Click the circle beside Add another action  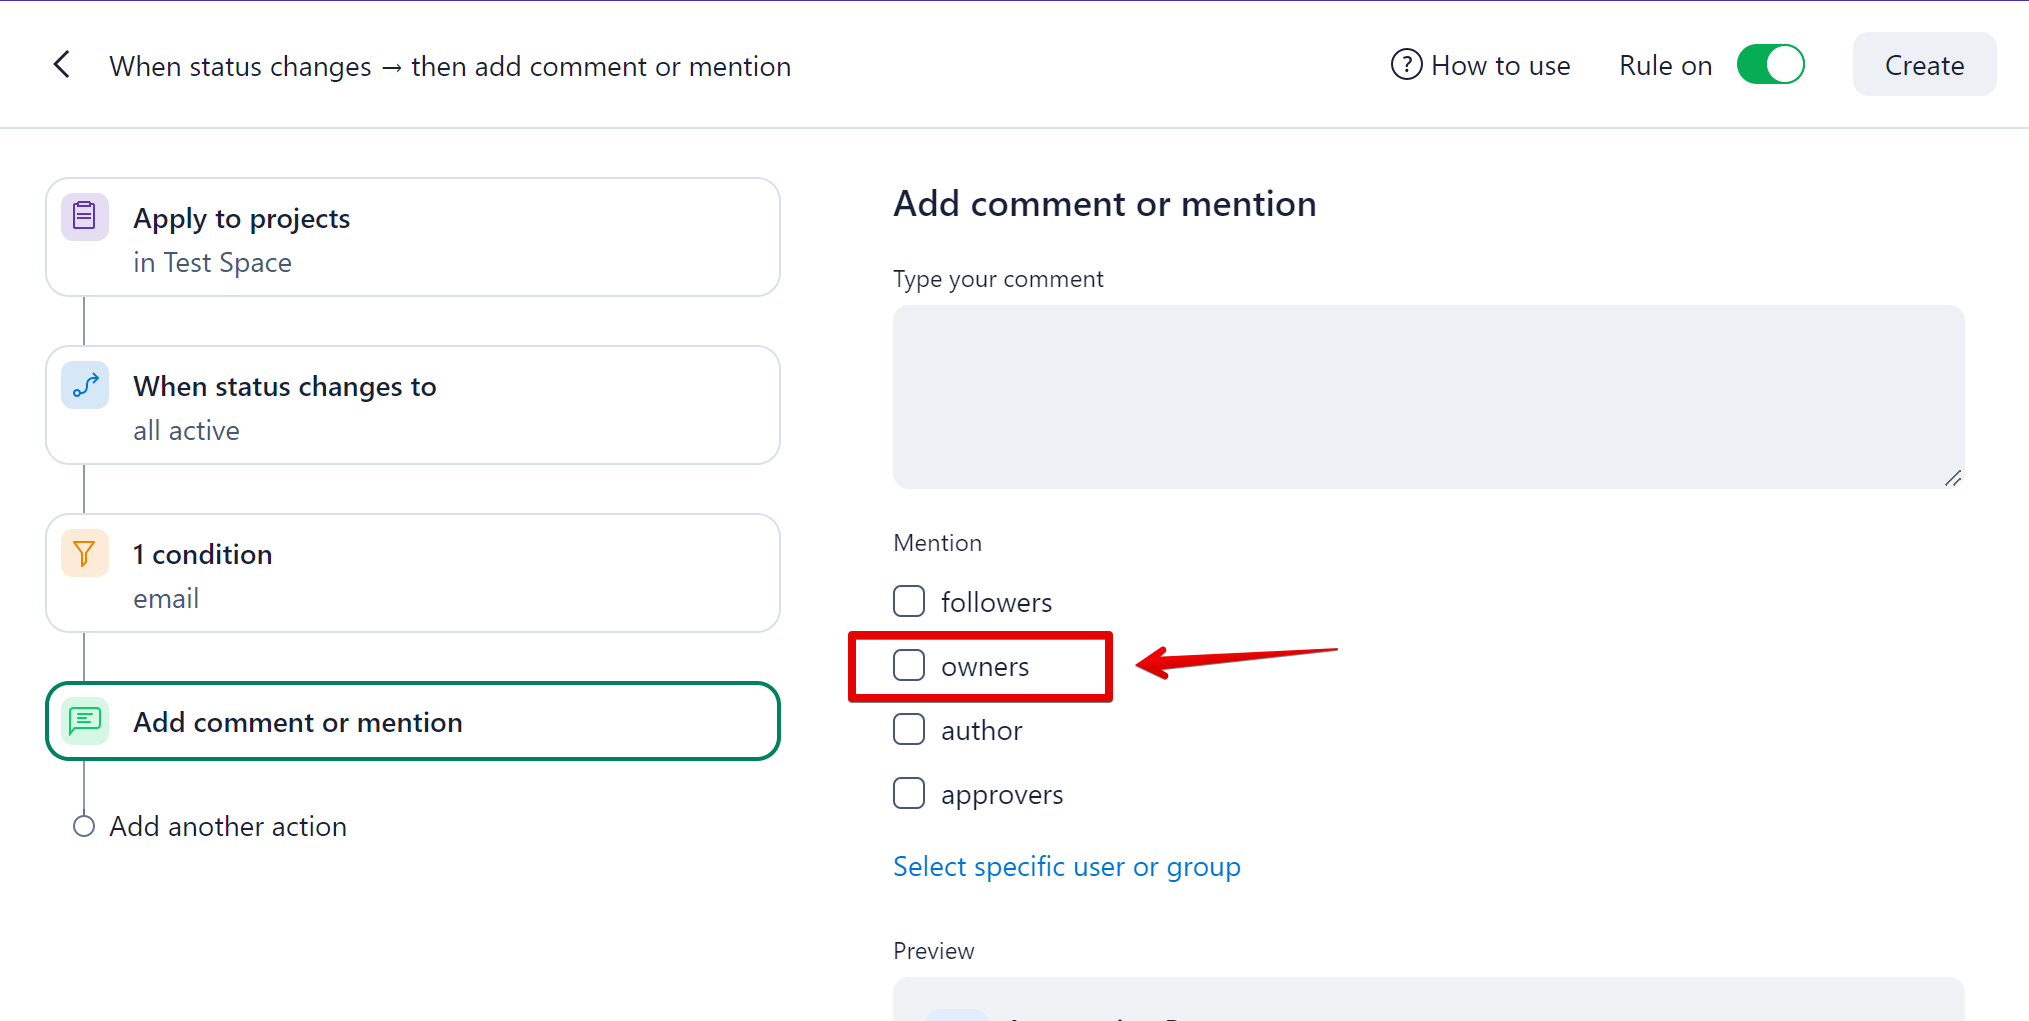pos(84,826)
